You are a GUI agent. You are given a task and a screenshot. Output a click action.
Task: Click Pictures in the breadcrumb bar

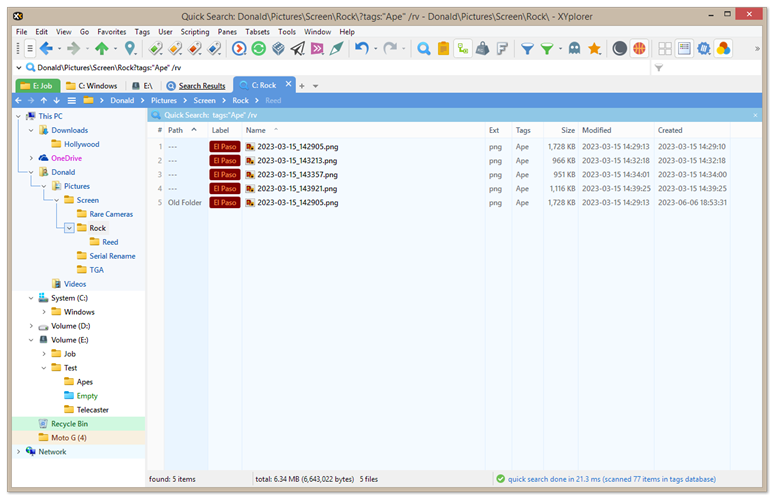pos(164,100)
